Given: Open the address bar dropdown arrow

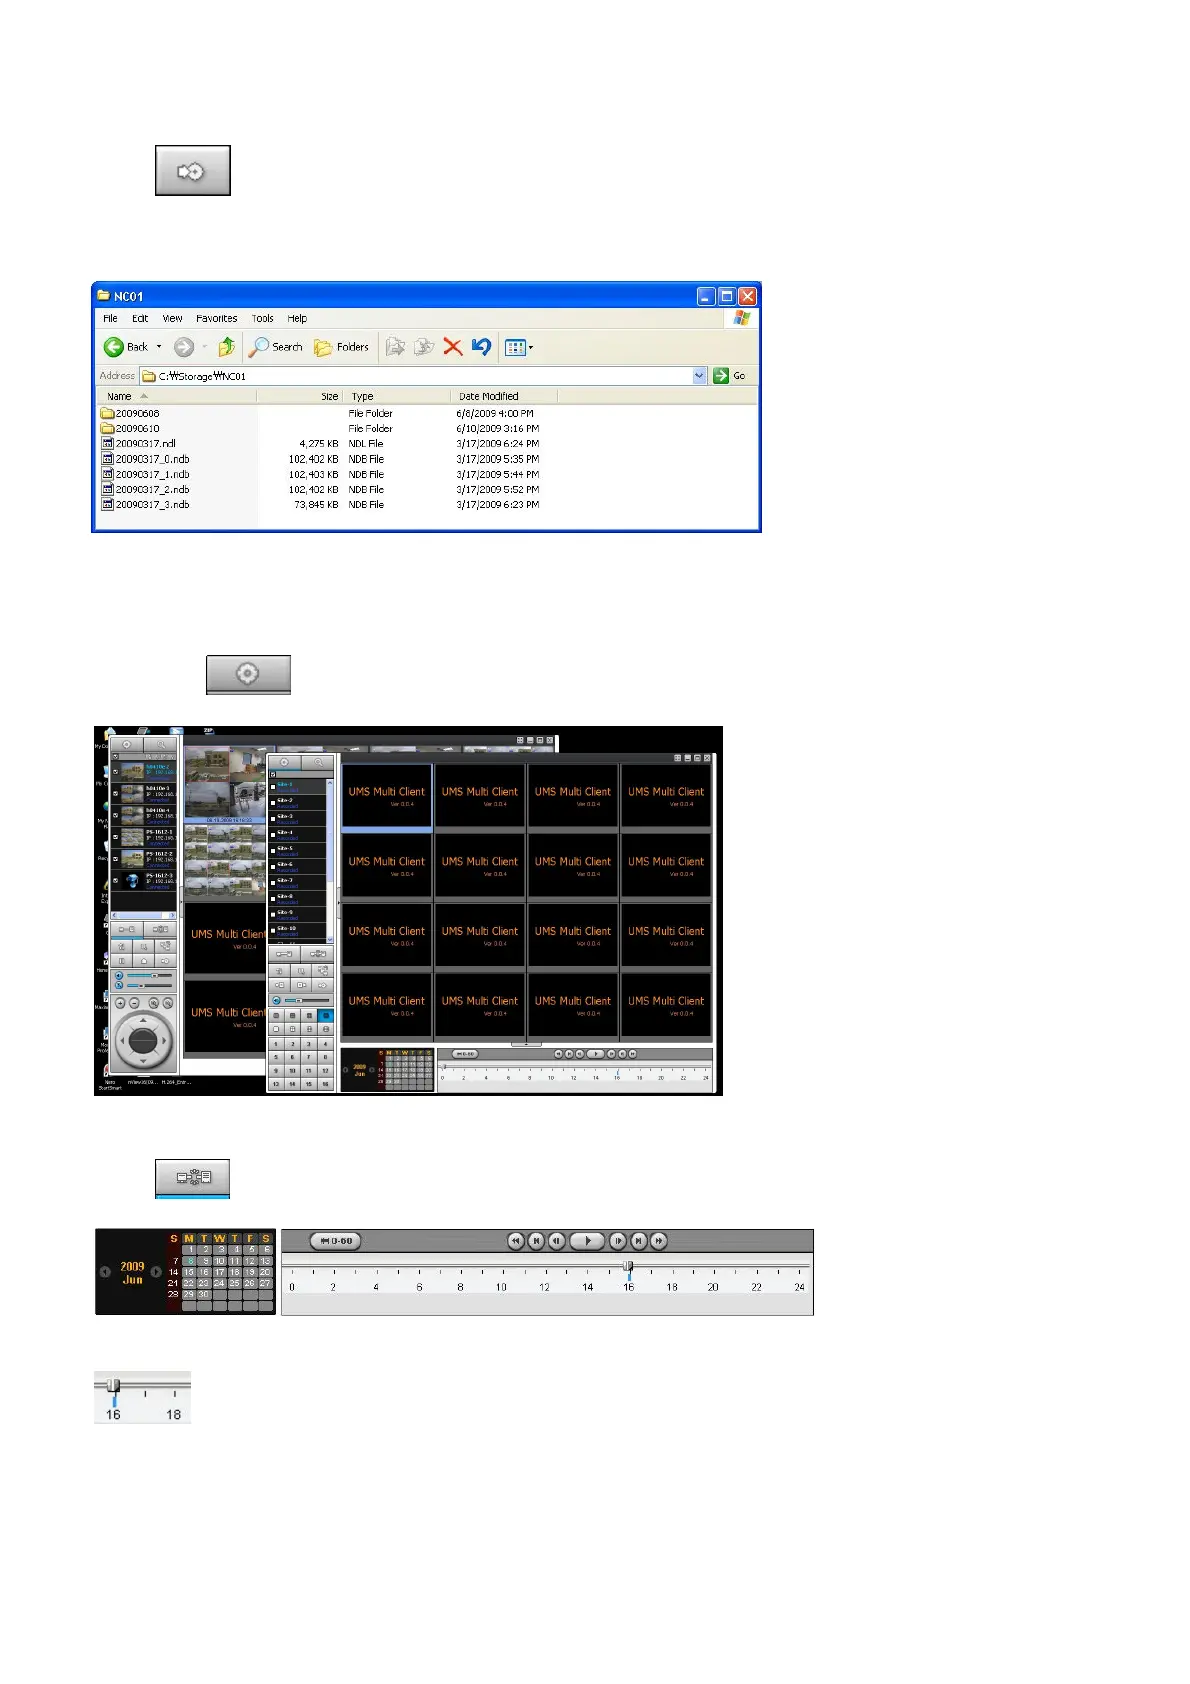Looking at the screenshot, I should [x=699, y=376].
